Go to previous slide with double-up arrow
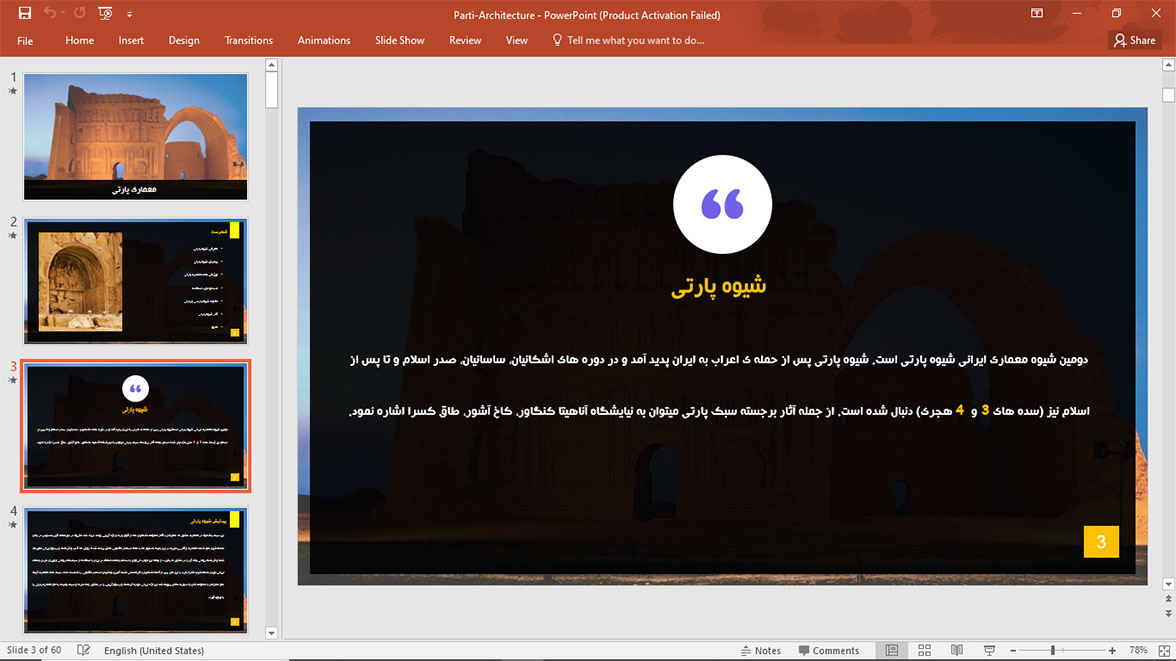The height and width of the screenshot is (661, 1176). coord(1168,599)
